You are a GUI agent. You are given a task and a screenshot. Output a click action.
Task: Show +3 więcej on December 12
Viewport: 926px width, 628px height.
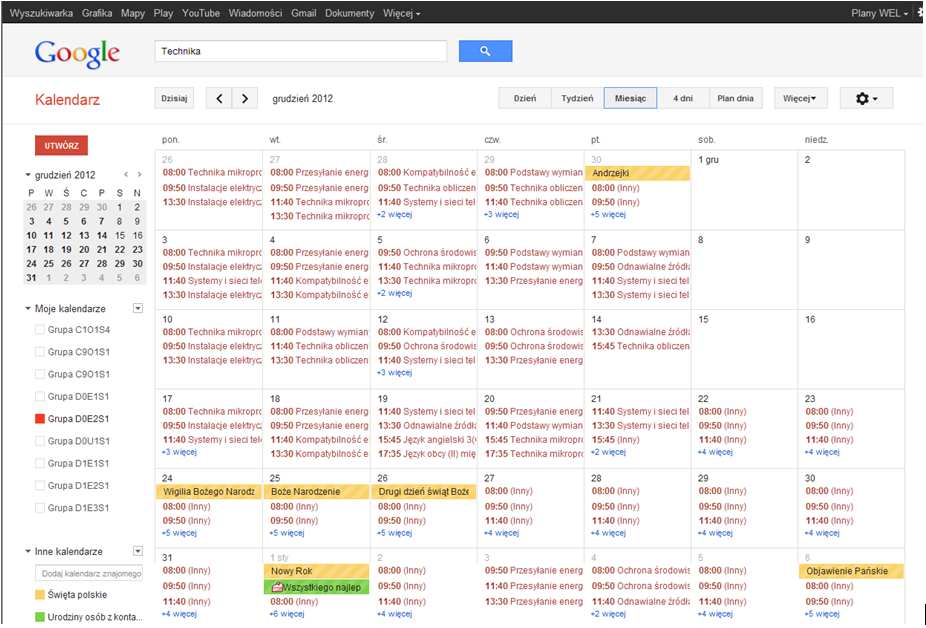(394, 373)
